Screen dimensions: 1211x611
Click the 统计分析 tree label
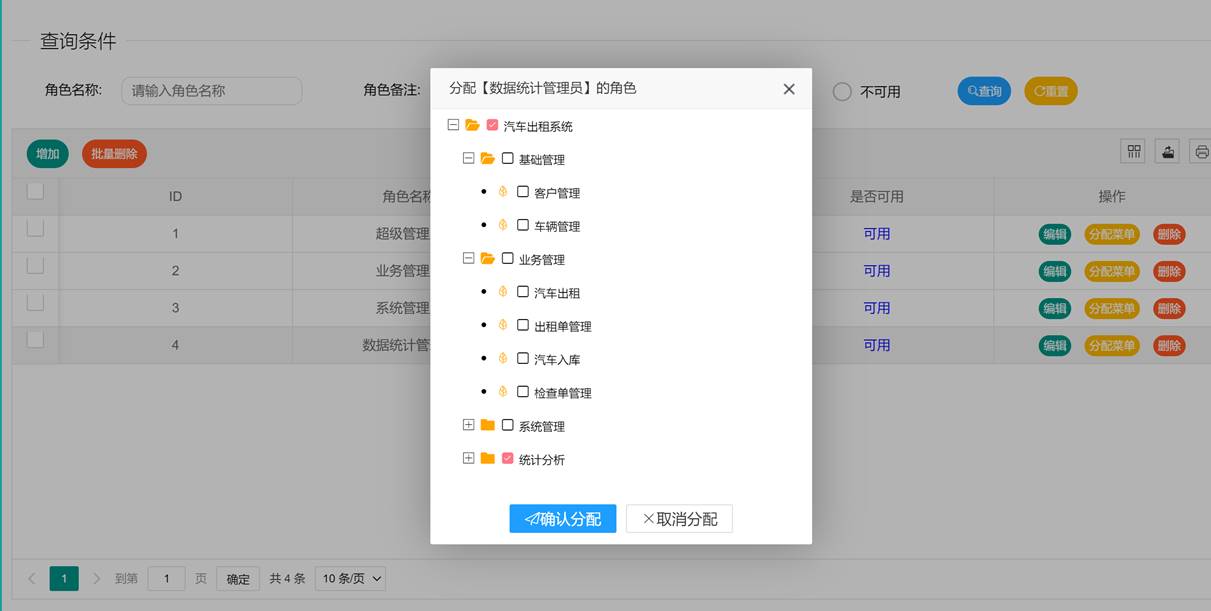click(x=542, y=459)
